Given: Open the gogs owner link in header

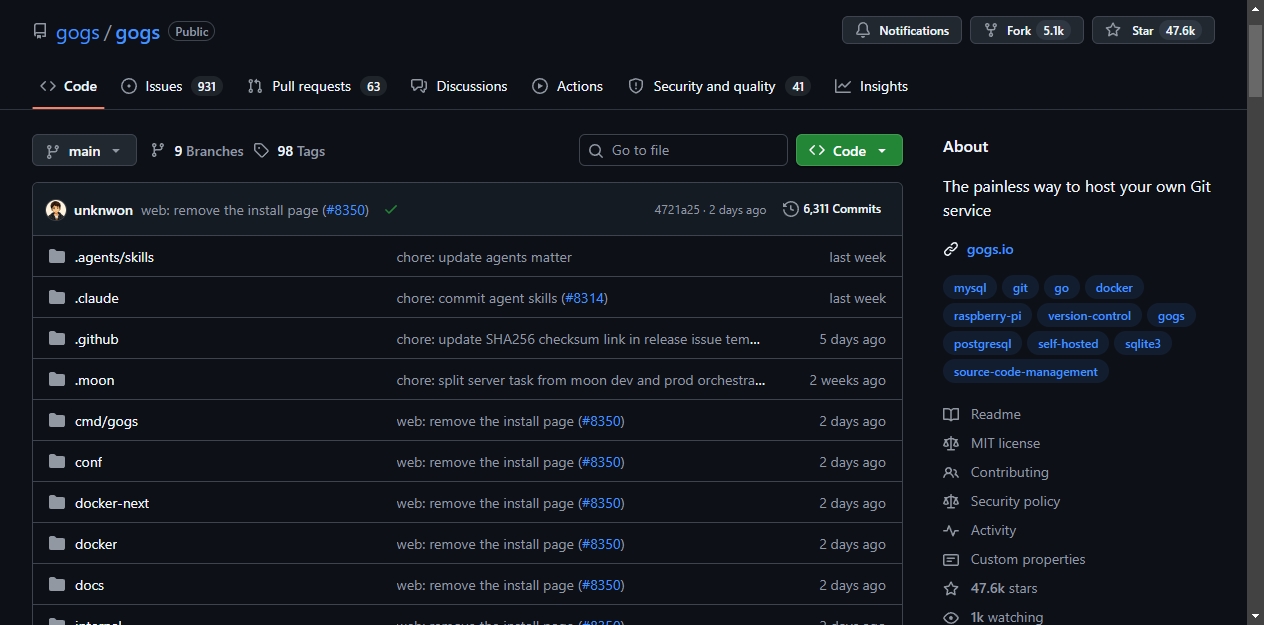Looking at the screenshot, I should point(78,32).
